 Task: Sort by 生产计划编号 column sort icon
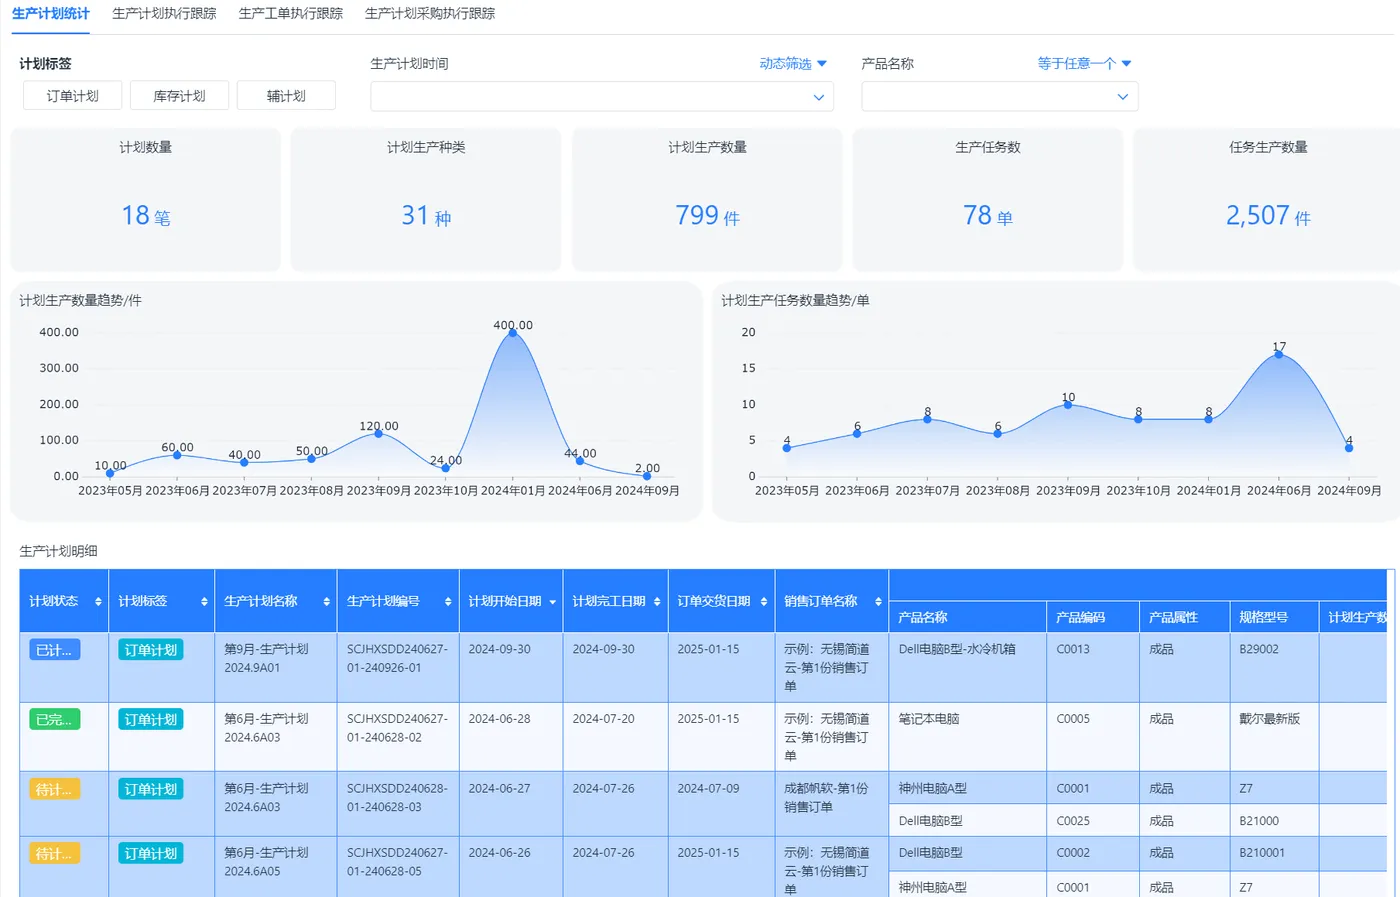point(448,602)
